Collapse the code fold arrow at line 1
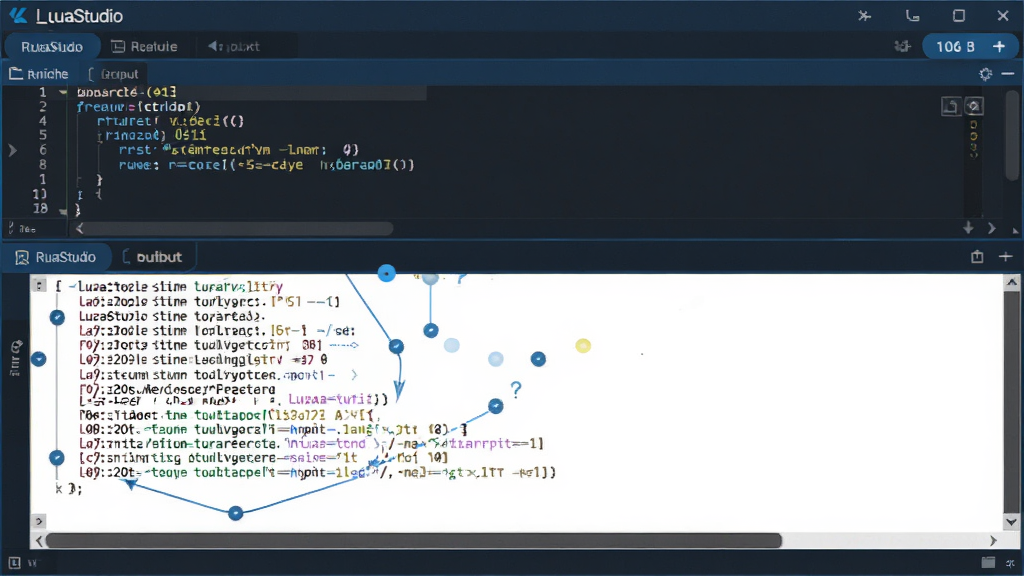The width and height of the screenshot is (1024, 576). click(63, 93)
